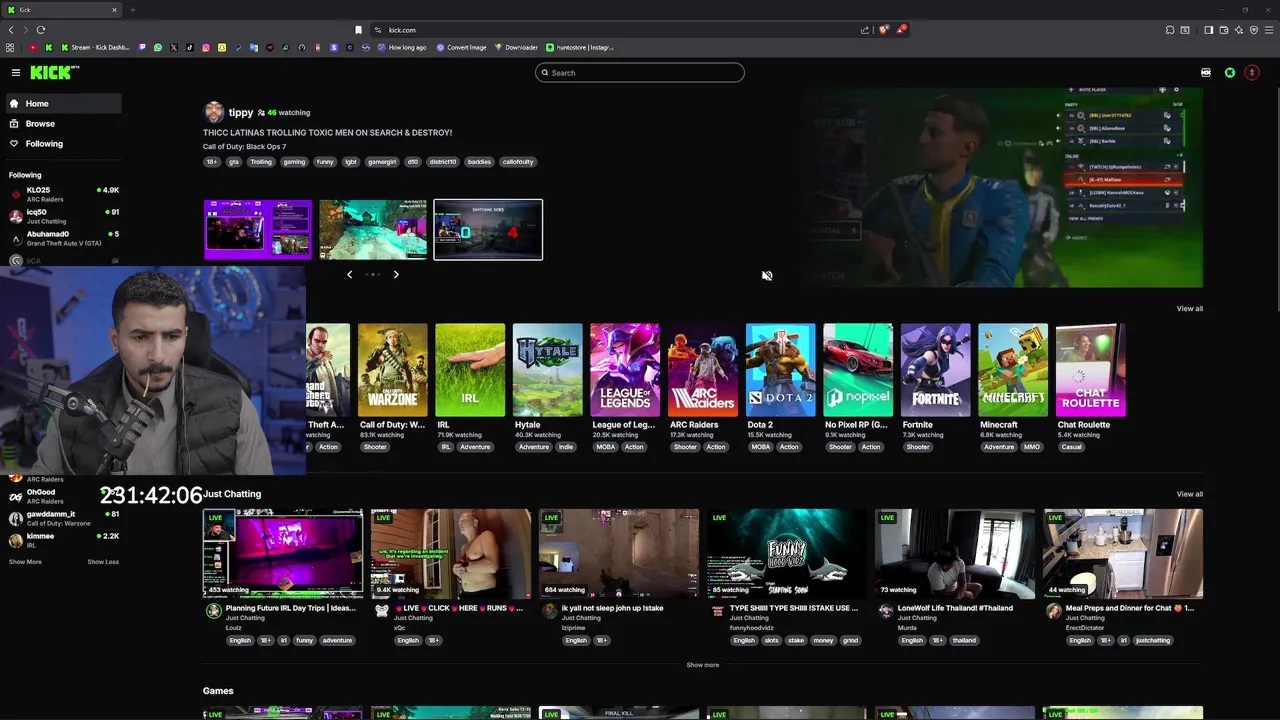Click View all next to the category cards
This screenshot has width=1280, height=720.
pyautogui.click(x=1189, y=309)
